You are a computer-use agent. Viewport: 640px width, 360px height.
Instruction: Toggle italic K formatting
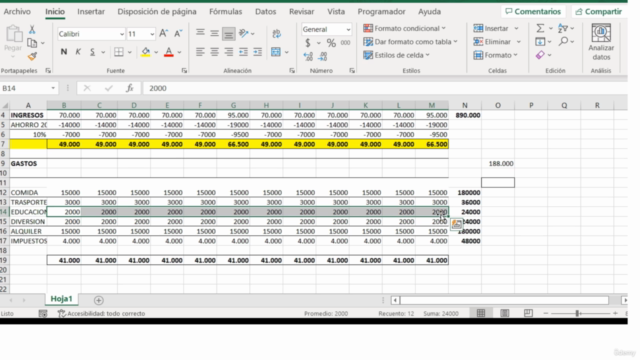click(x=78, y=52)
